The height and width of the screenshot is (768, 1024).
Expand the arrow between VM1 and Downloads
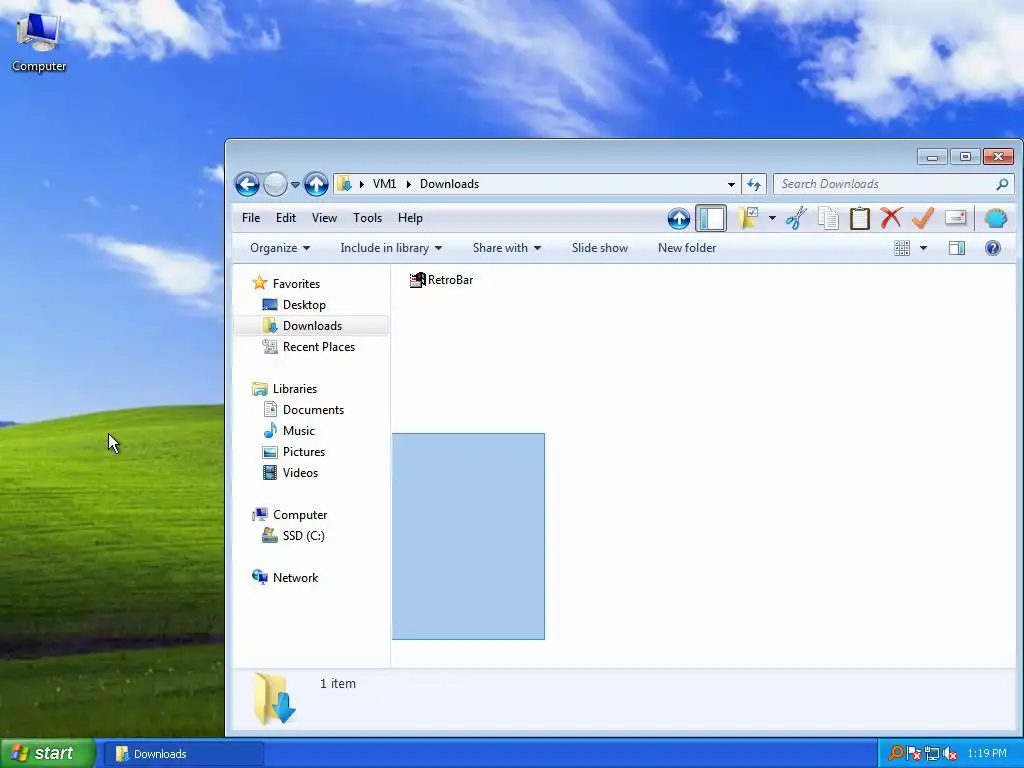(x=409, y=184)
